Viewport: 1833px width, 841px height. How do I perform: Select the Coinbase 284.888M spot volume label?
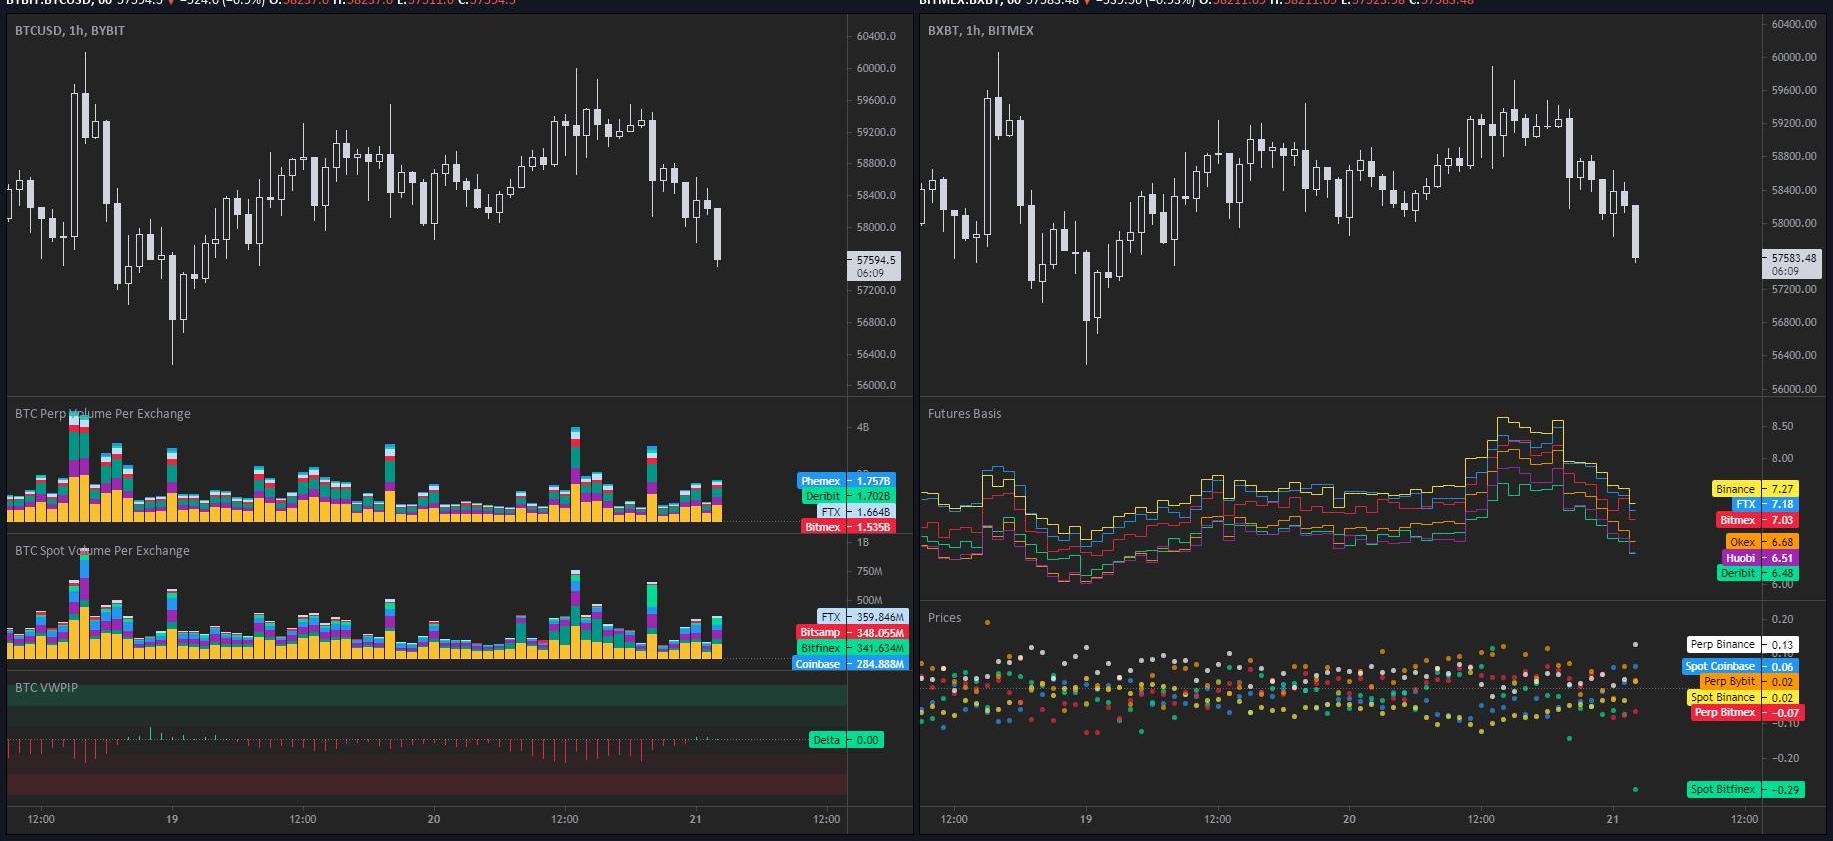click(849, 664)
